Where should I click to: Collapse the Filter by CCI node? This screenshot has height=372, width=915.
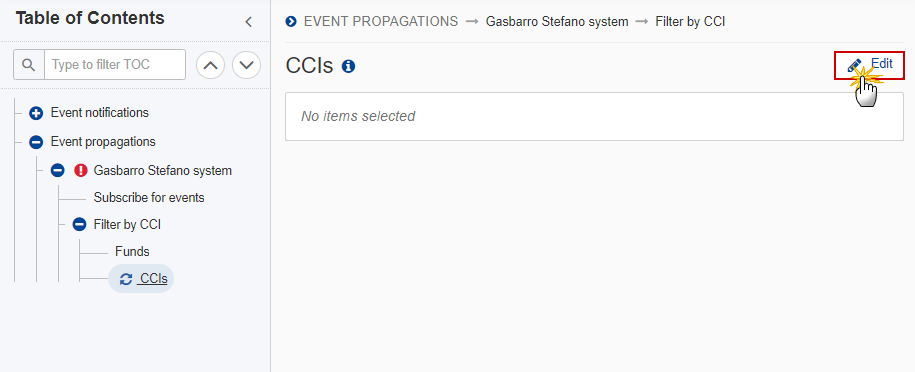point(79,224)
